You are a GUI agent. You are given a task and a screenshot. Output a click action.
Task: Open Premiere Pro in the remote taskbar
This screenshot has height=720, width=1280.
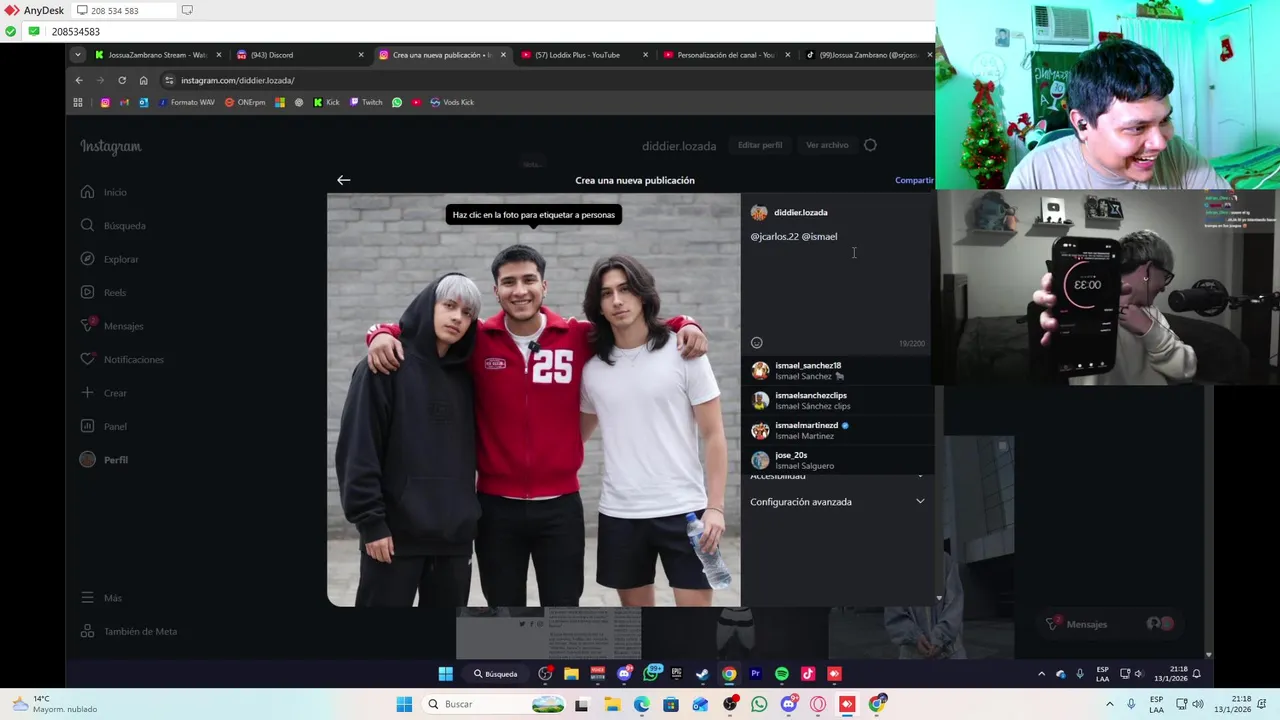[x=755, y=674]
